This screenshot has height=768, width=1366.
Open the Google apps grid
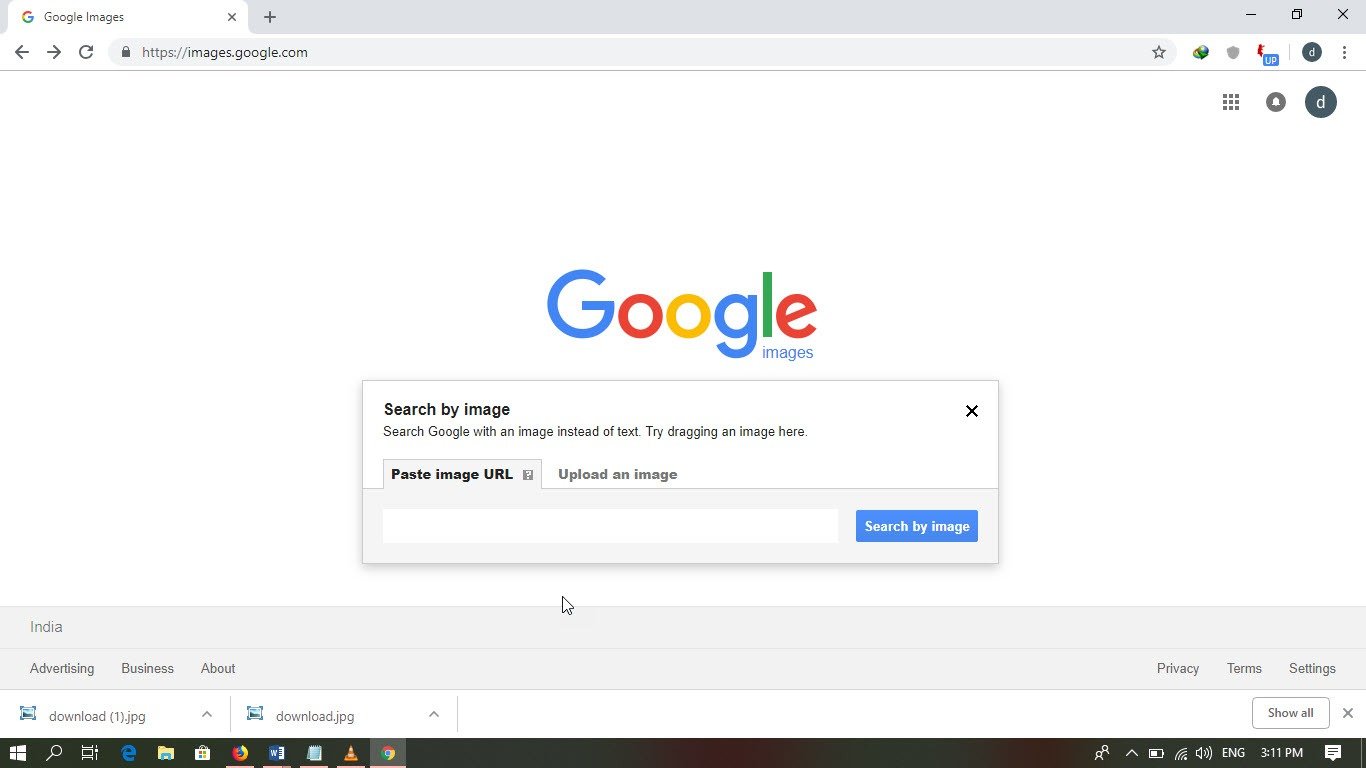(1231, 102)
